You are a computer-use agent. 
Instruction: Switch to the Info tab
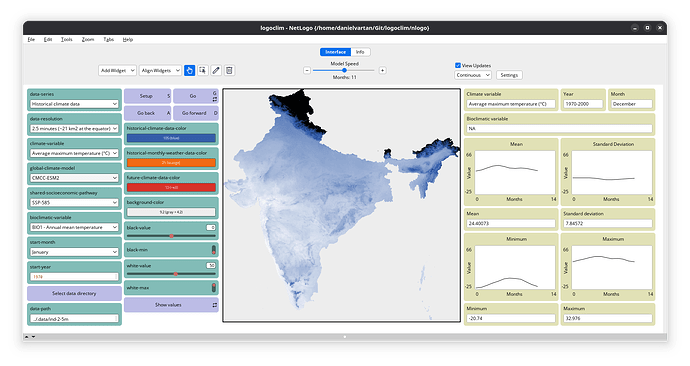(360, 52)
